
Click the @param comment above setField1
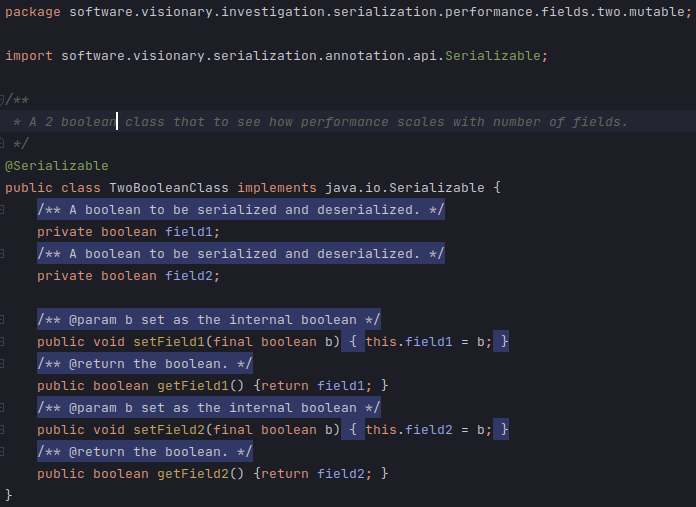coord(209,320)
